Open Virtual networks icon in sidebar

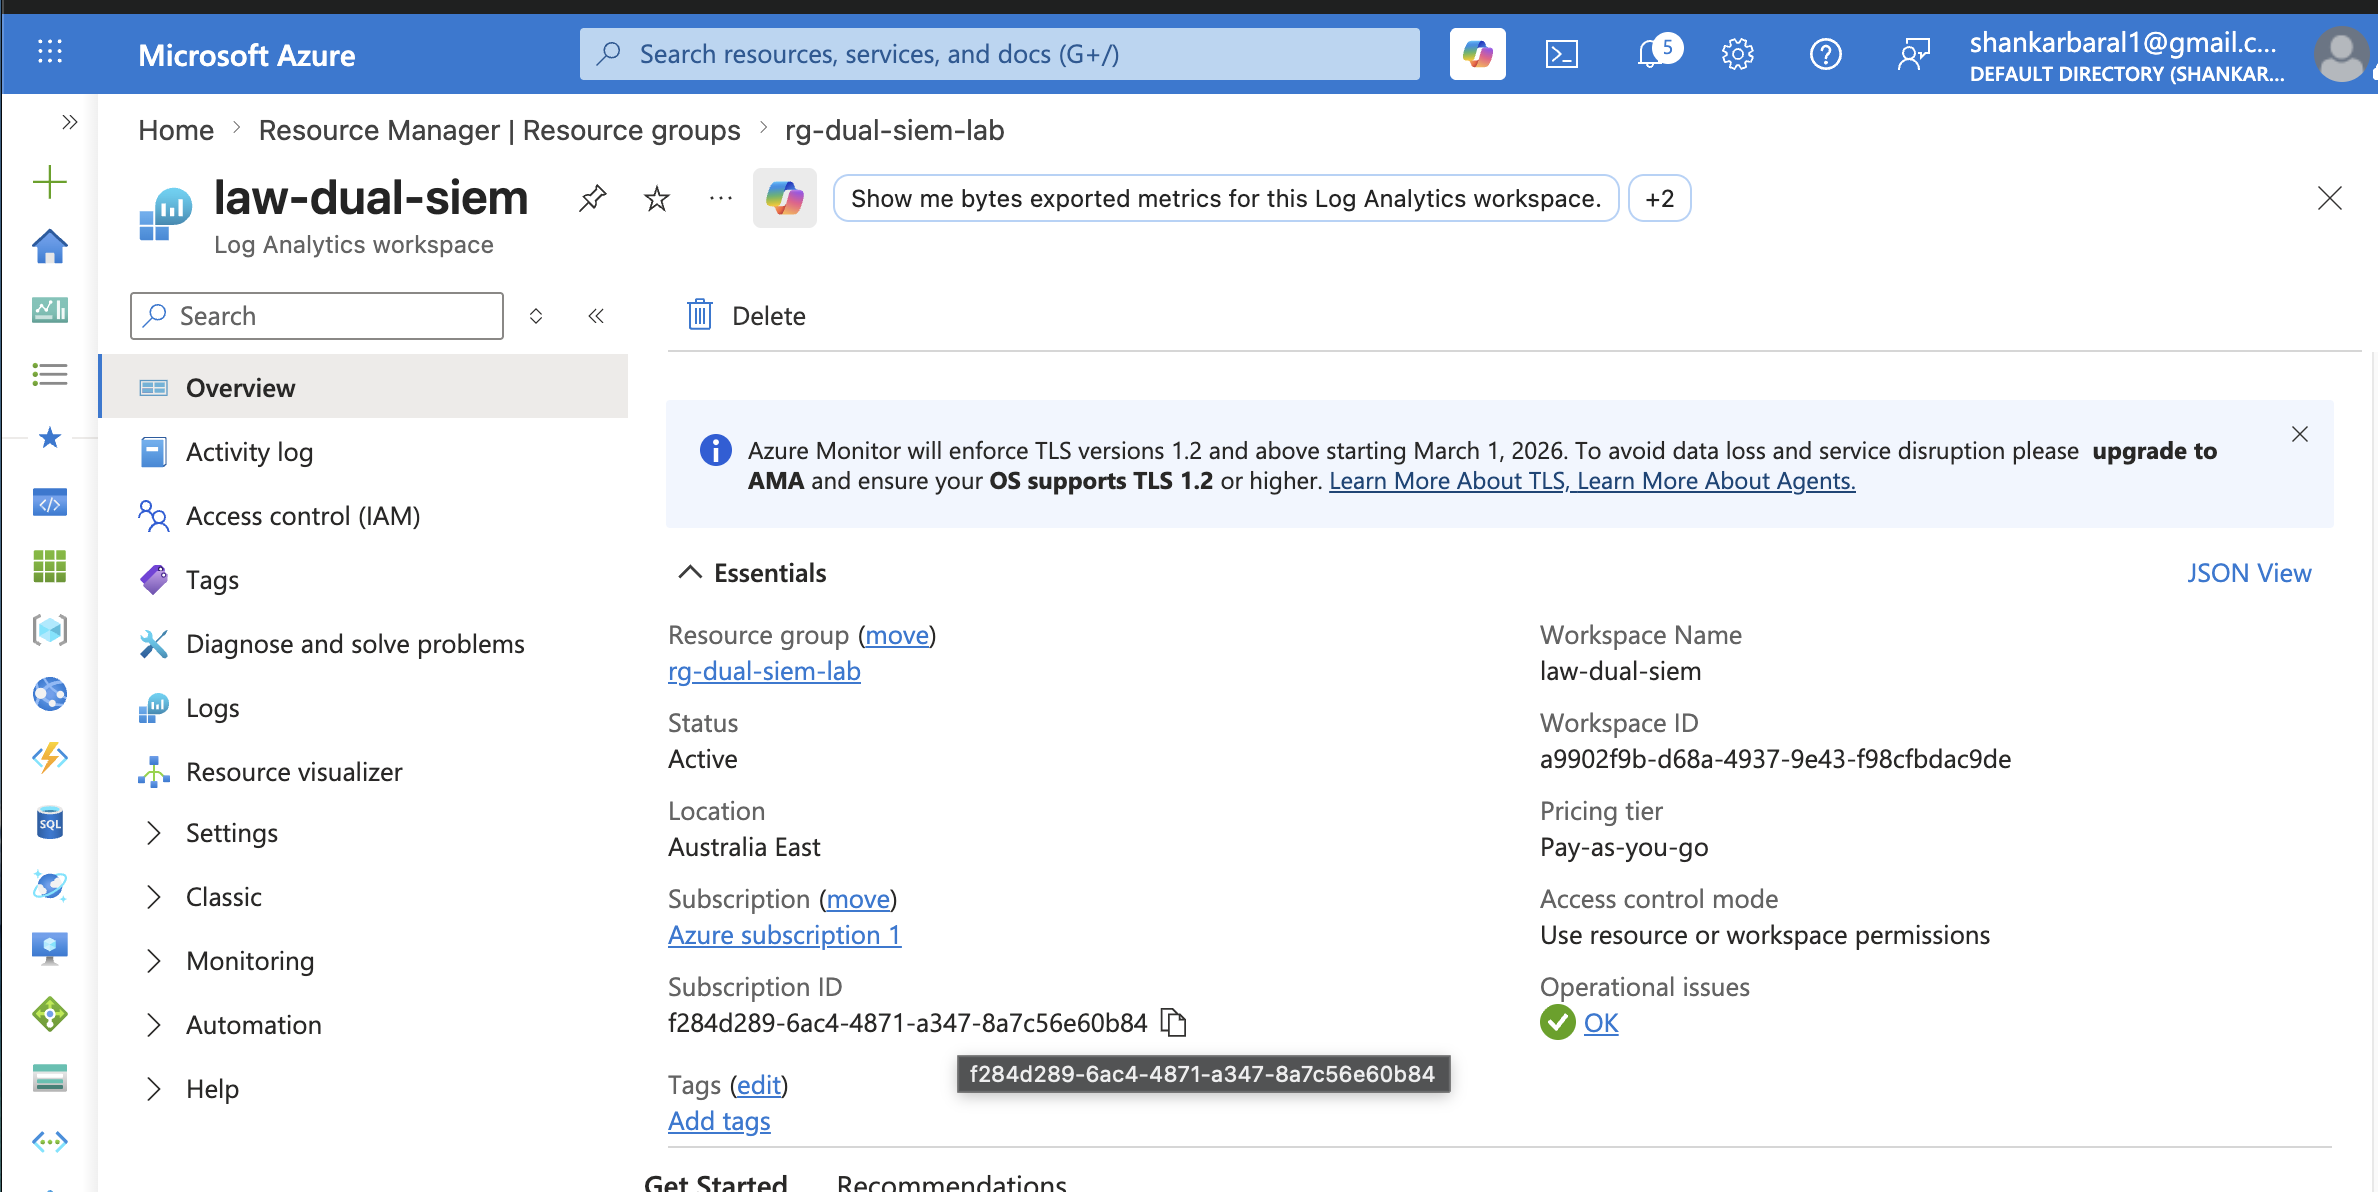coord(50,1141)
